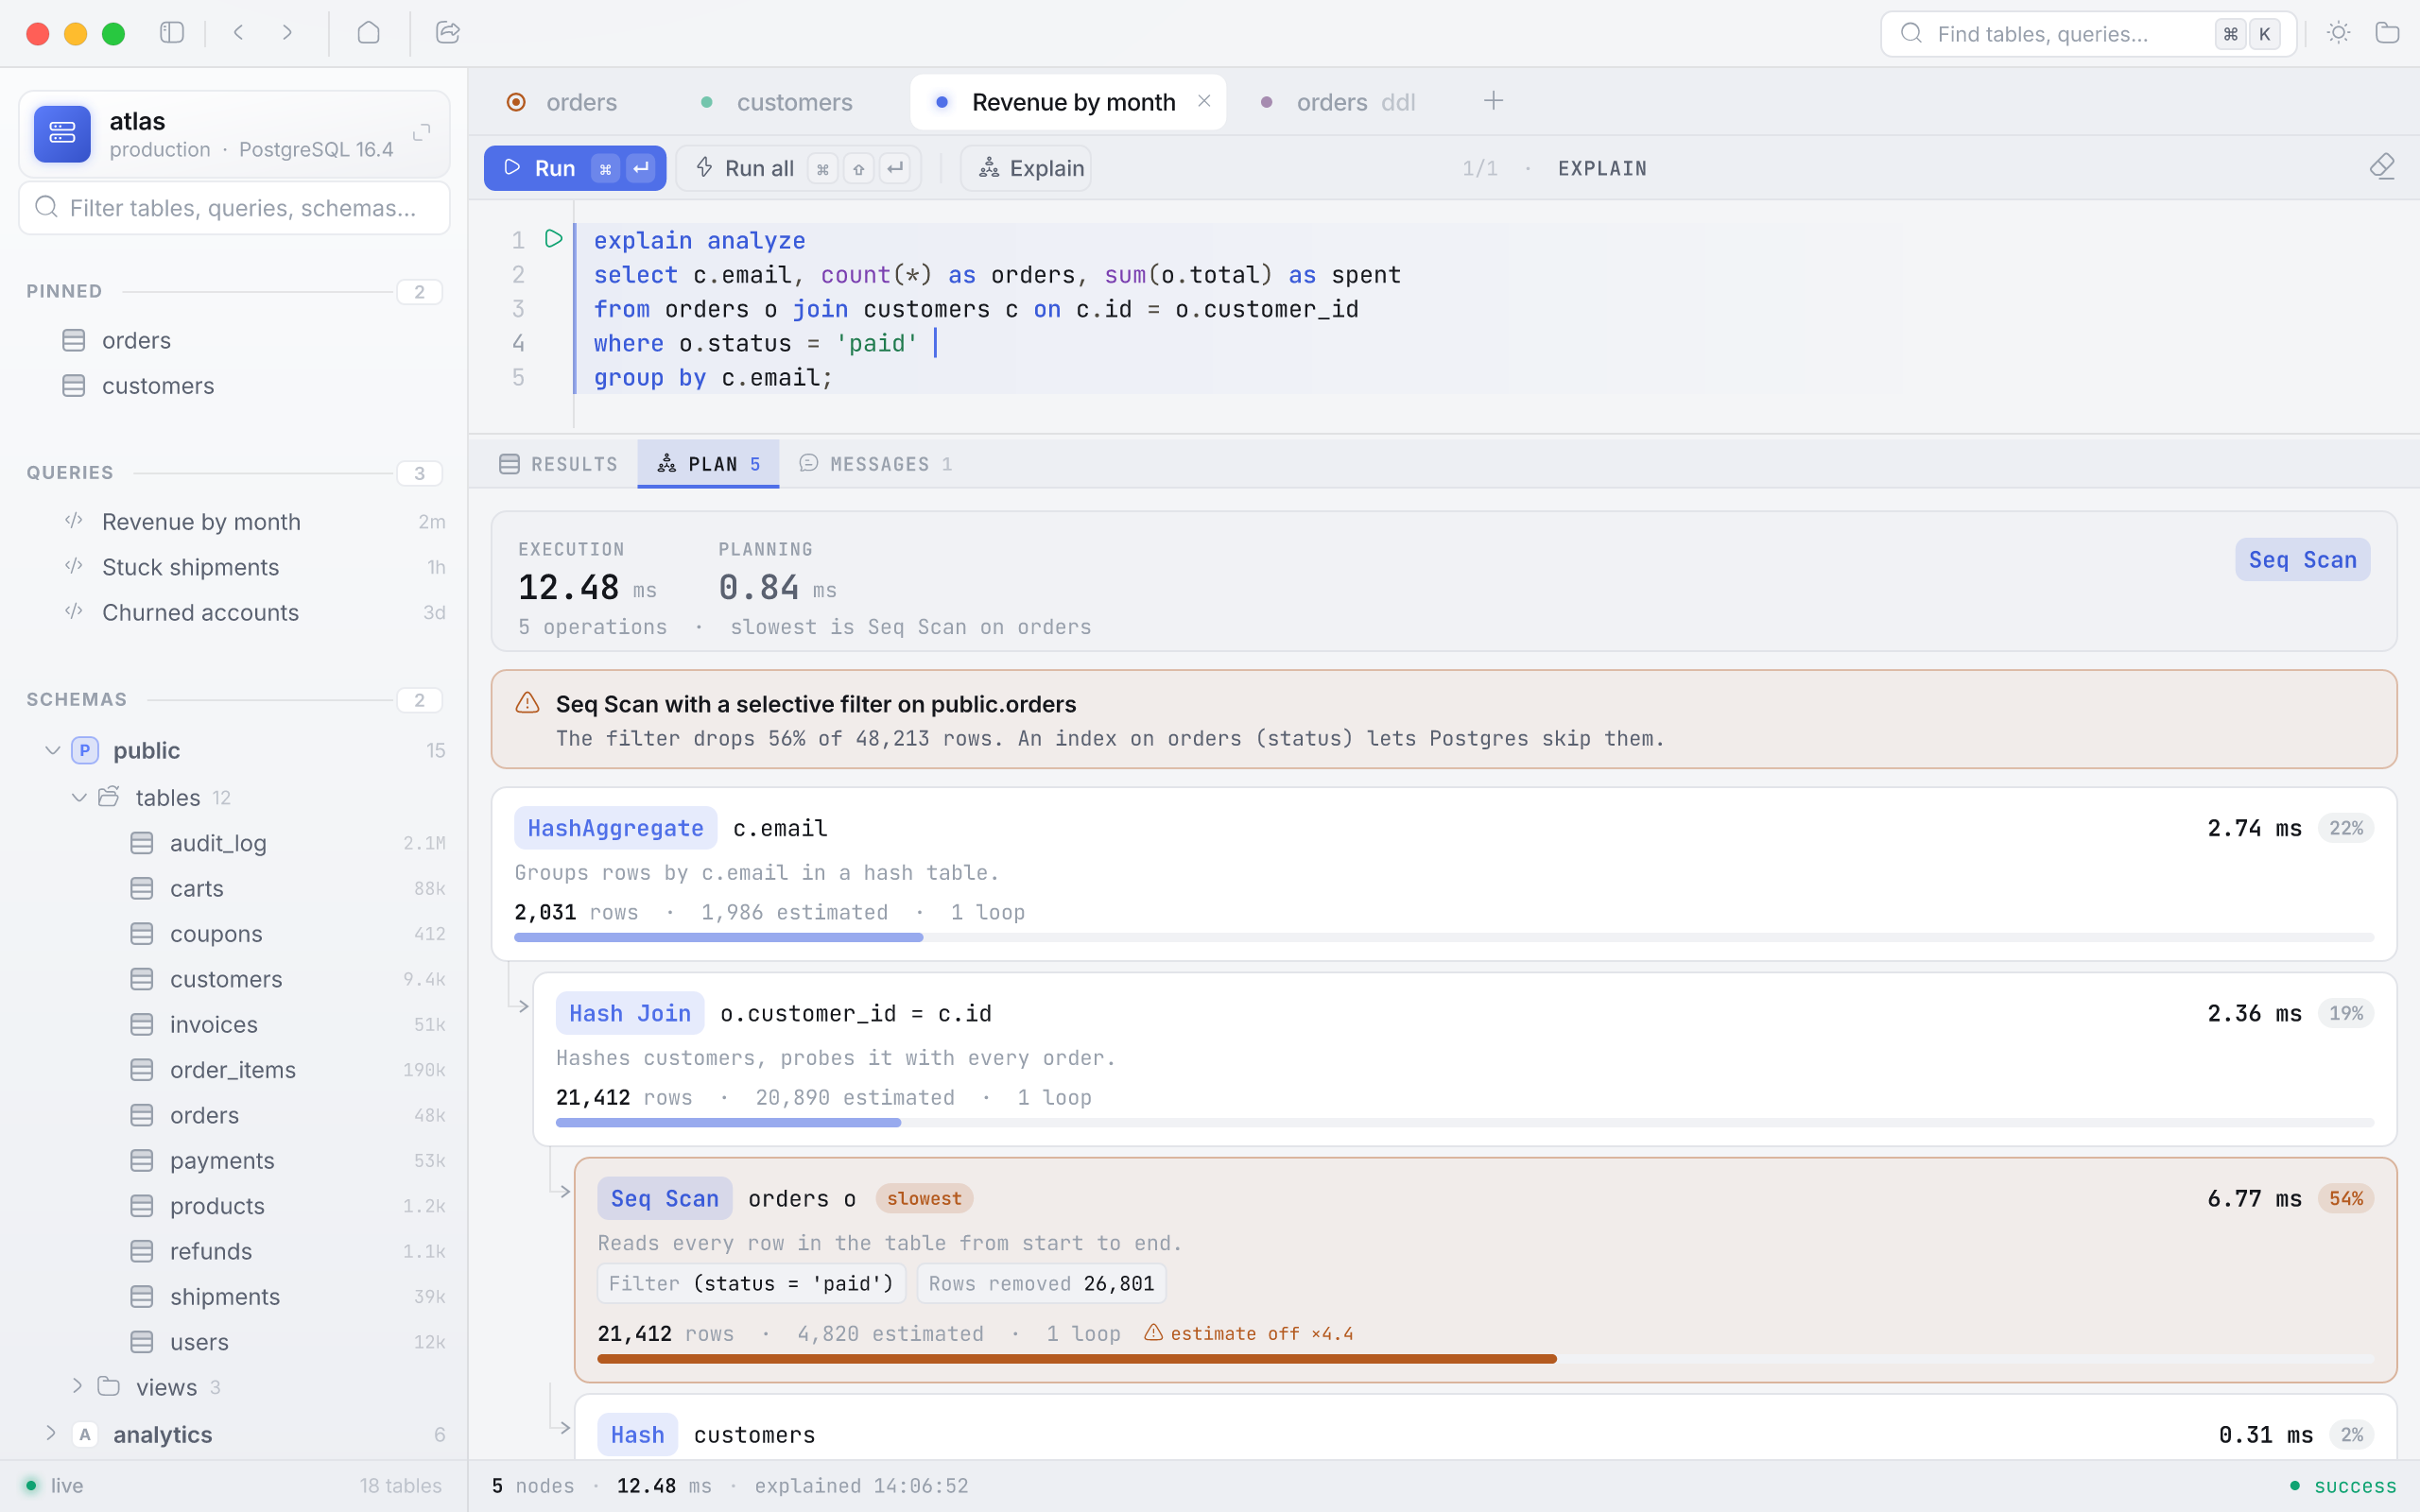
Task: Click the blue Run button
Action: click(575, 168)
